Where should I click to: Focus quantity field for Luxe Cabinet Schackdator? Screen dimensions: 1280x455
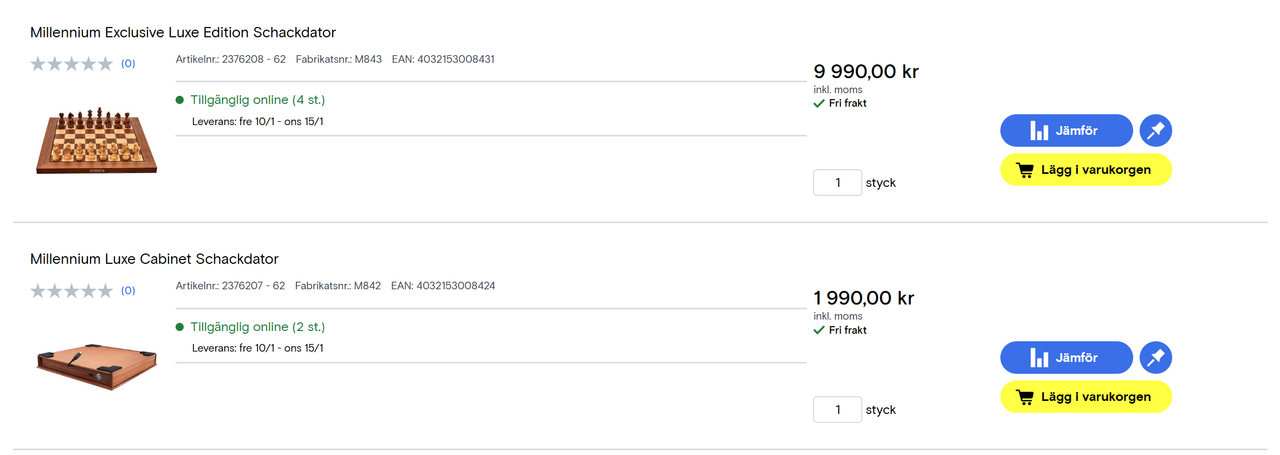pyautogui.click(x=837, y=410)
